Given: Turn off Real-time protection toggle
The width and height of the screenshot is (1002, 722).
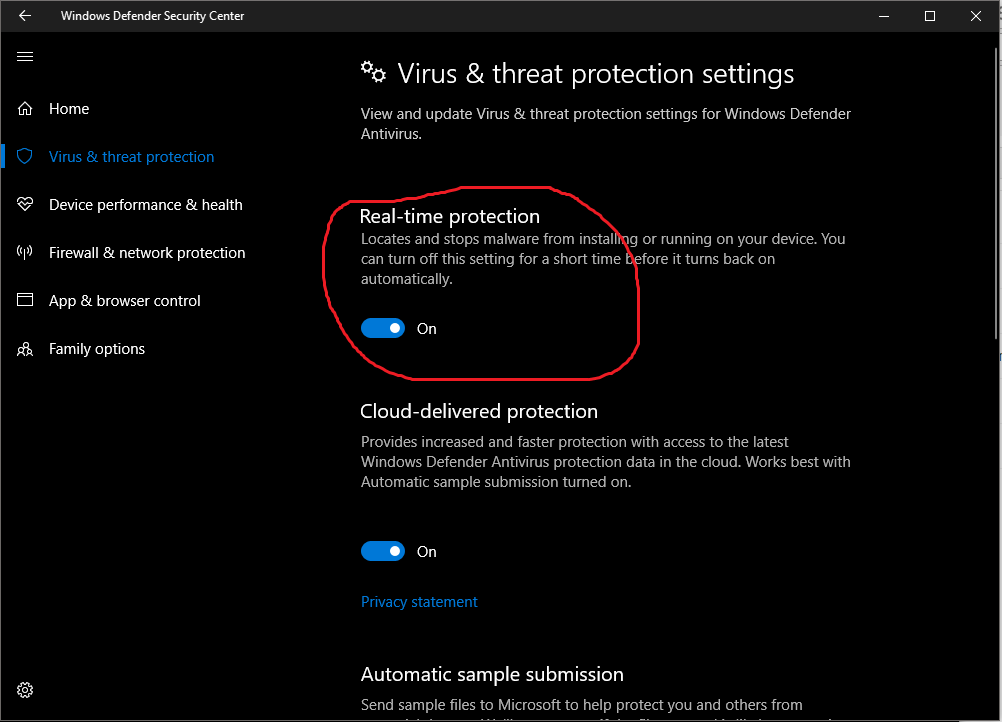Looking at the screenshot, I should coord(383,328).
